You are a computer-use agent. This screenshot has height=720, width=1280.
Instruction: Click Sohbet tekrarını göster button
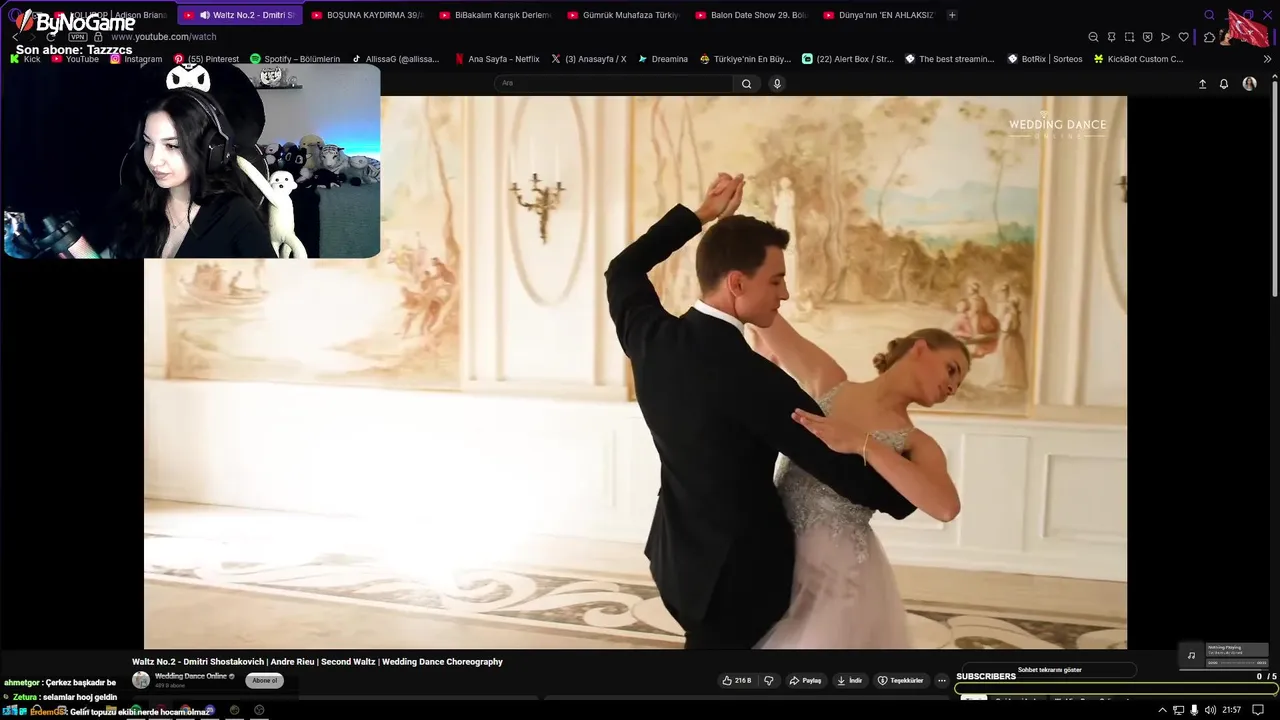pos(1049,670)
